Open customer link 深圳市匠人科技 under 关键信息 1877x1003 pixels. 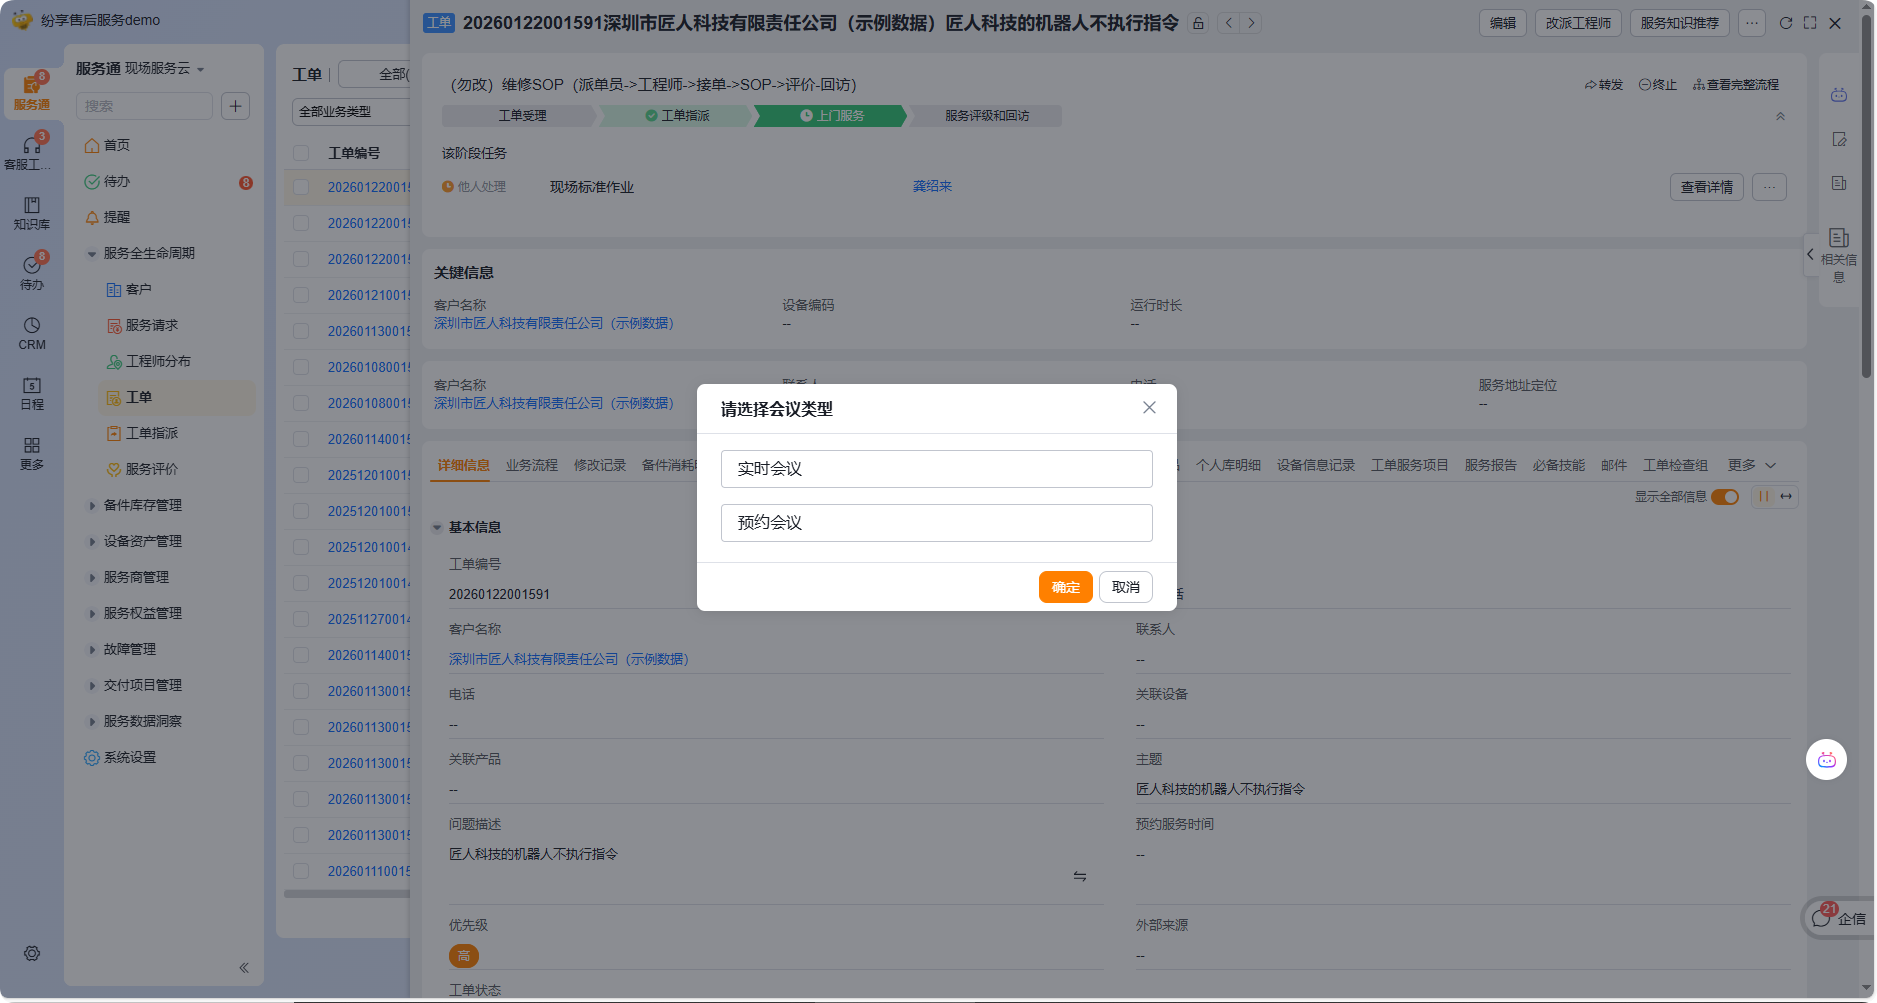tap(554, 324)
